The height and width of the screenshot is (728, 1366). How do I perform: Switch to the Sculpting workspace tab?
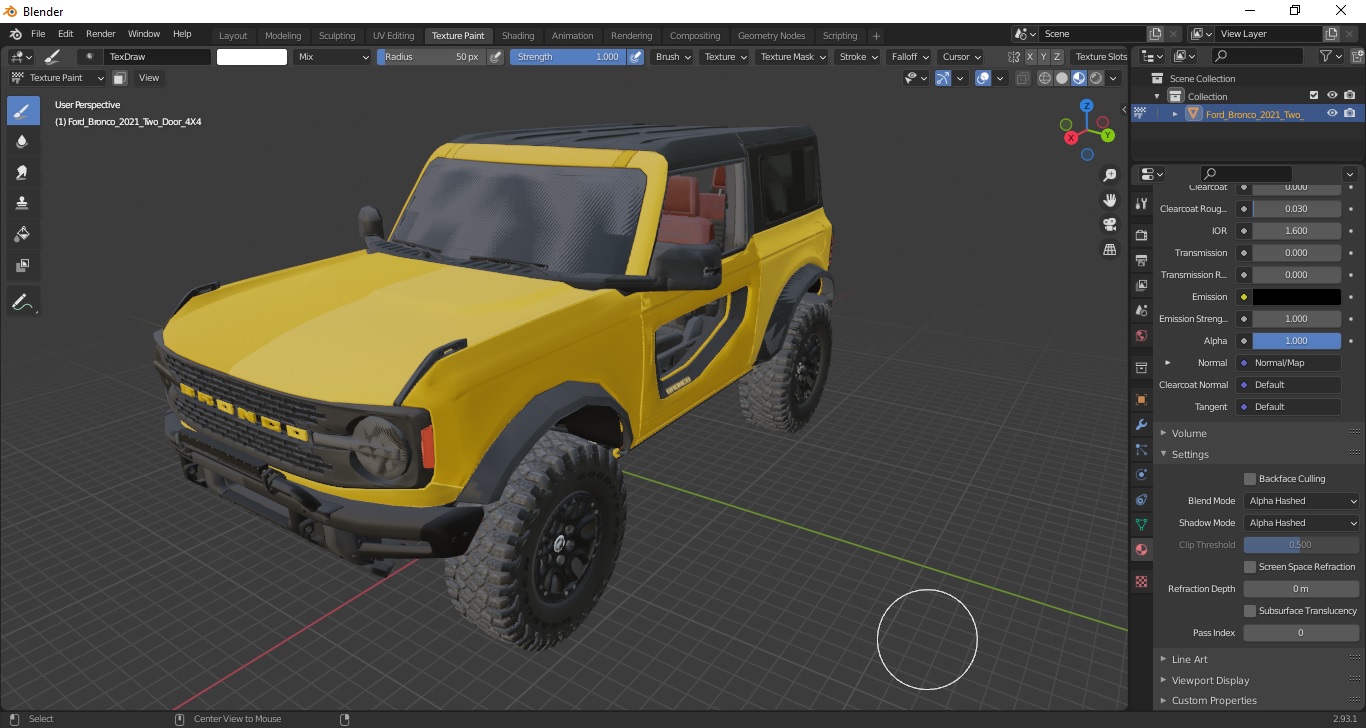coord(337,36)
